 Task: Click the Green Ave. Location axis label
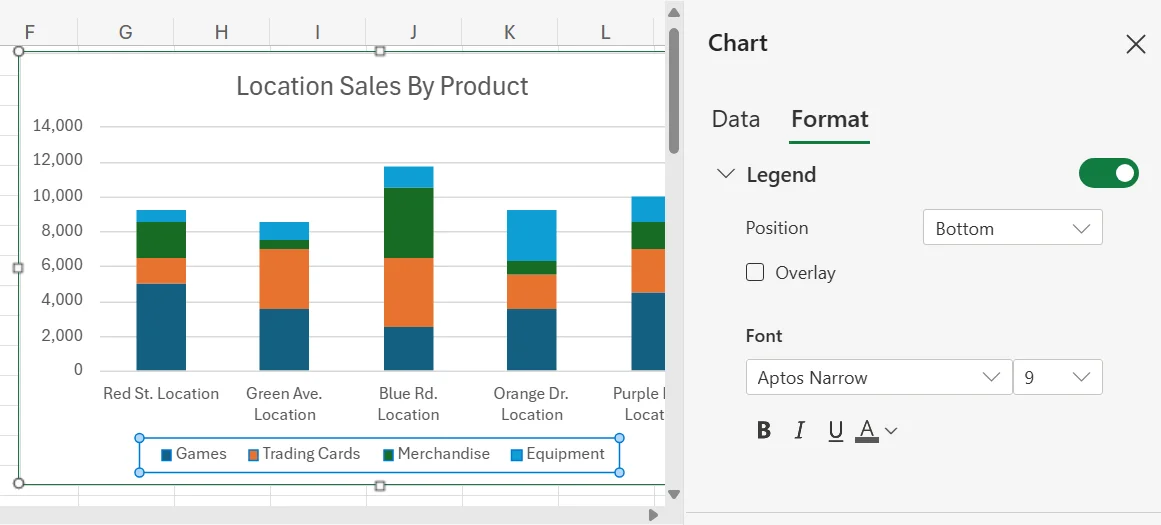(284, 404)
